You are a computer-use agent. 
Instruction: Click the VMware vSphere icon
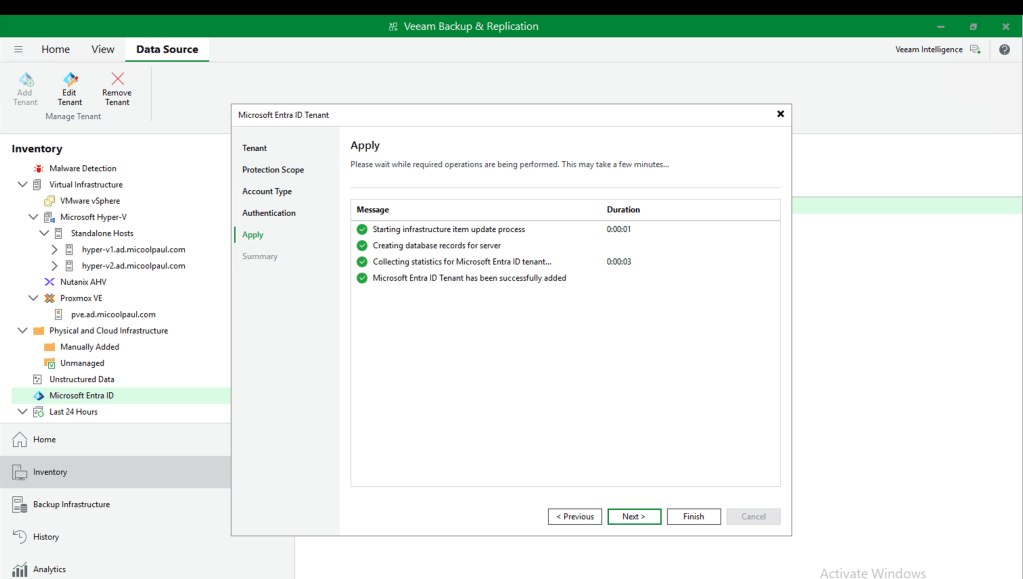point(49,201)
